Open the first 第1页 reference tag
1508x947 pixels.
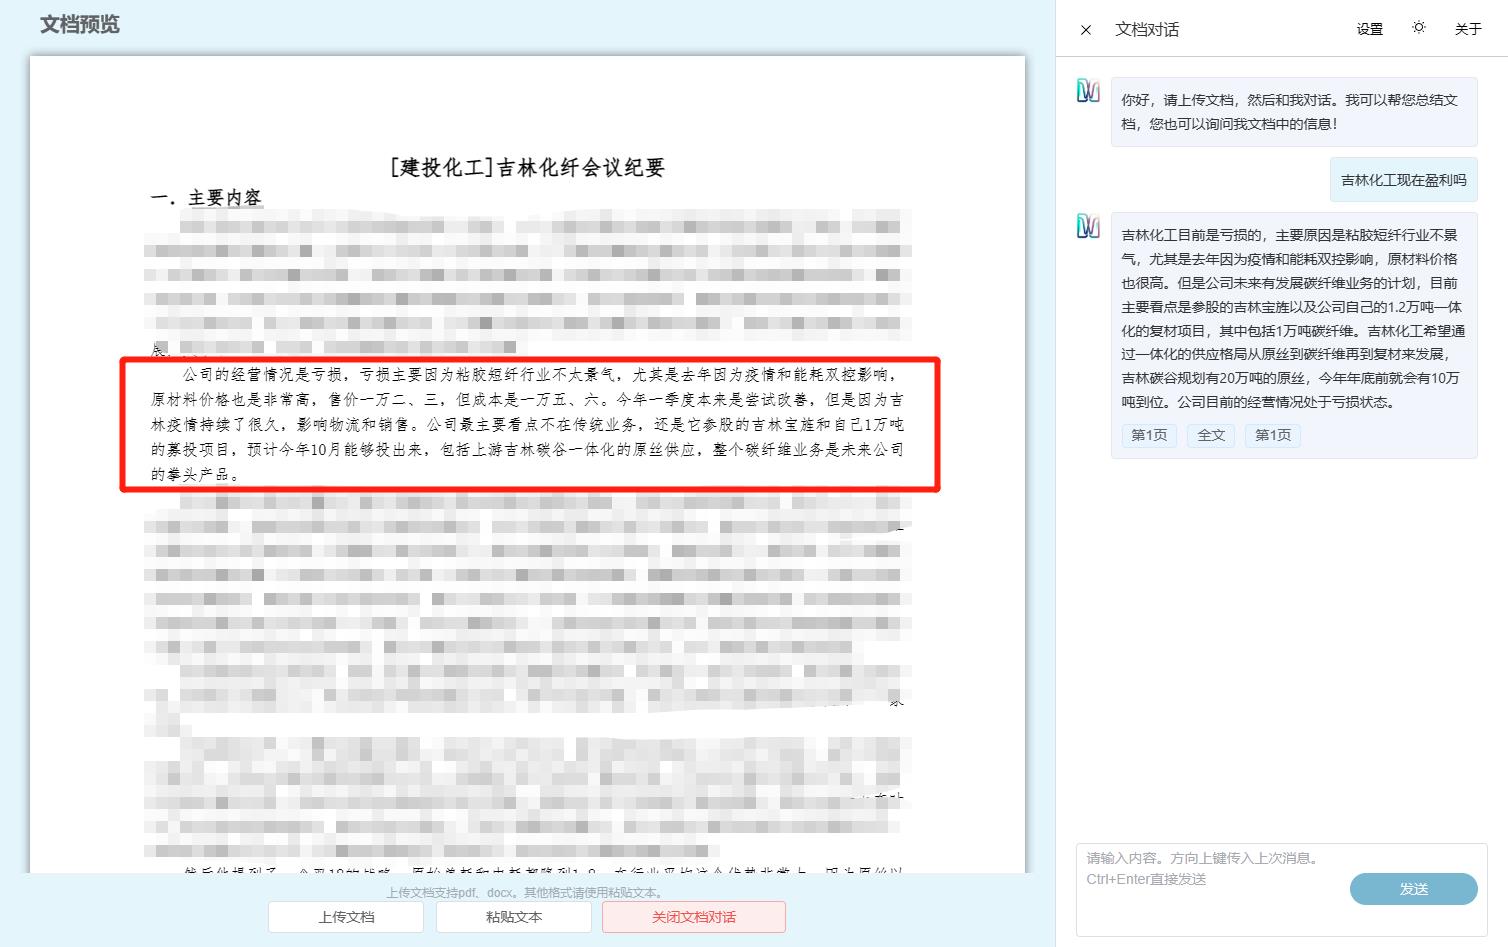(1149, 435)
